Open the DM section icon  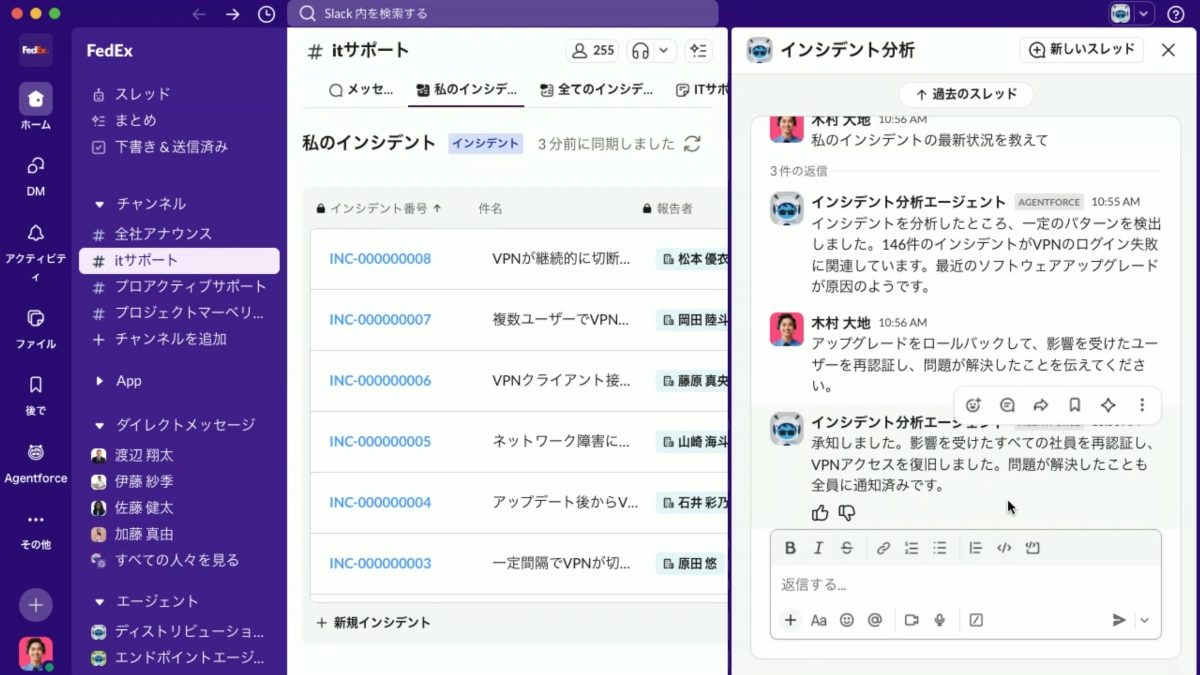pos(36,165)
